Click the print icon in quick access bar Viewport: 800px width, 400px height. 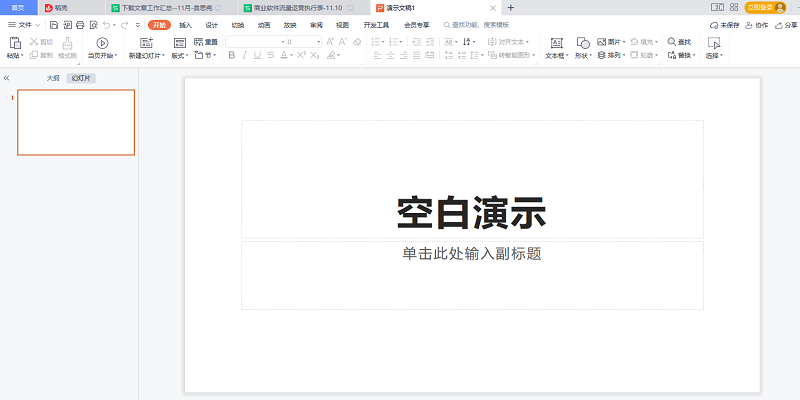pyautogui.click(x=80, y=24)
